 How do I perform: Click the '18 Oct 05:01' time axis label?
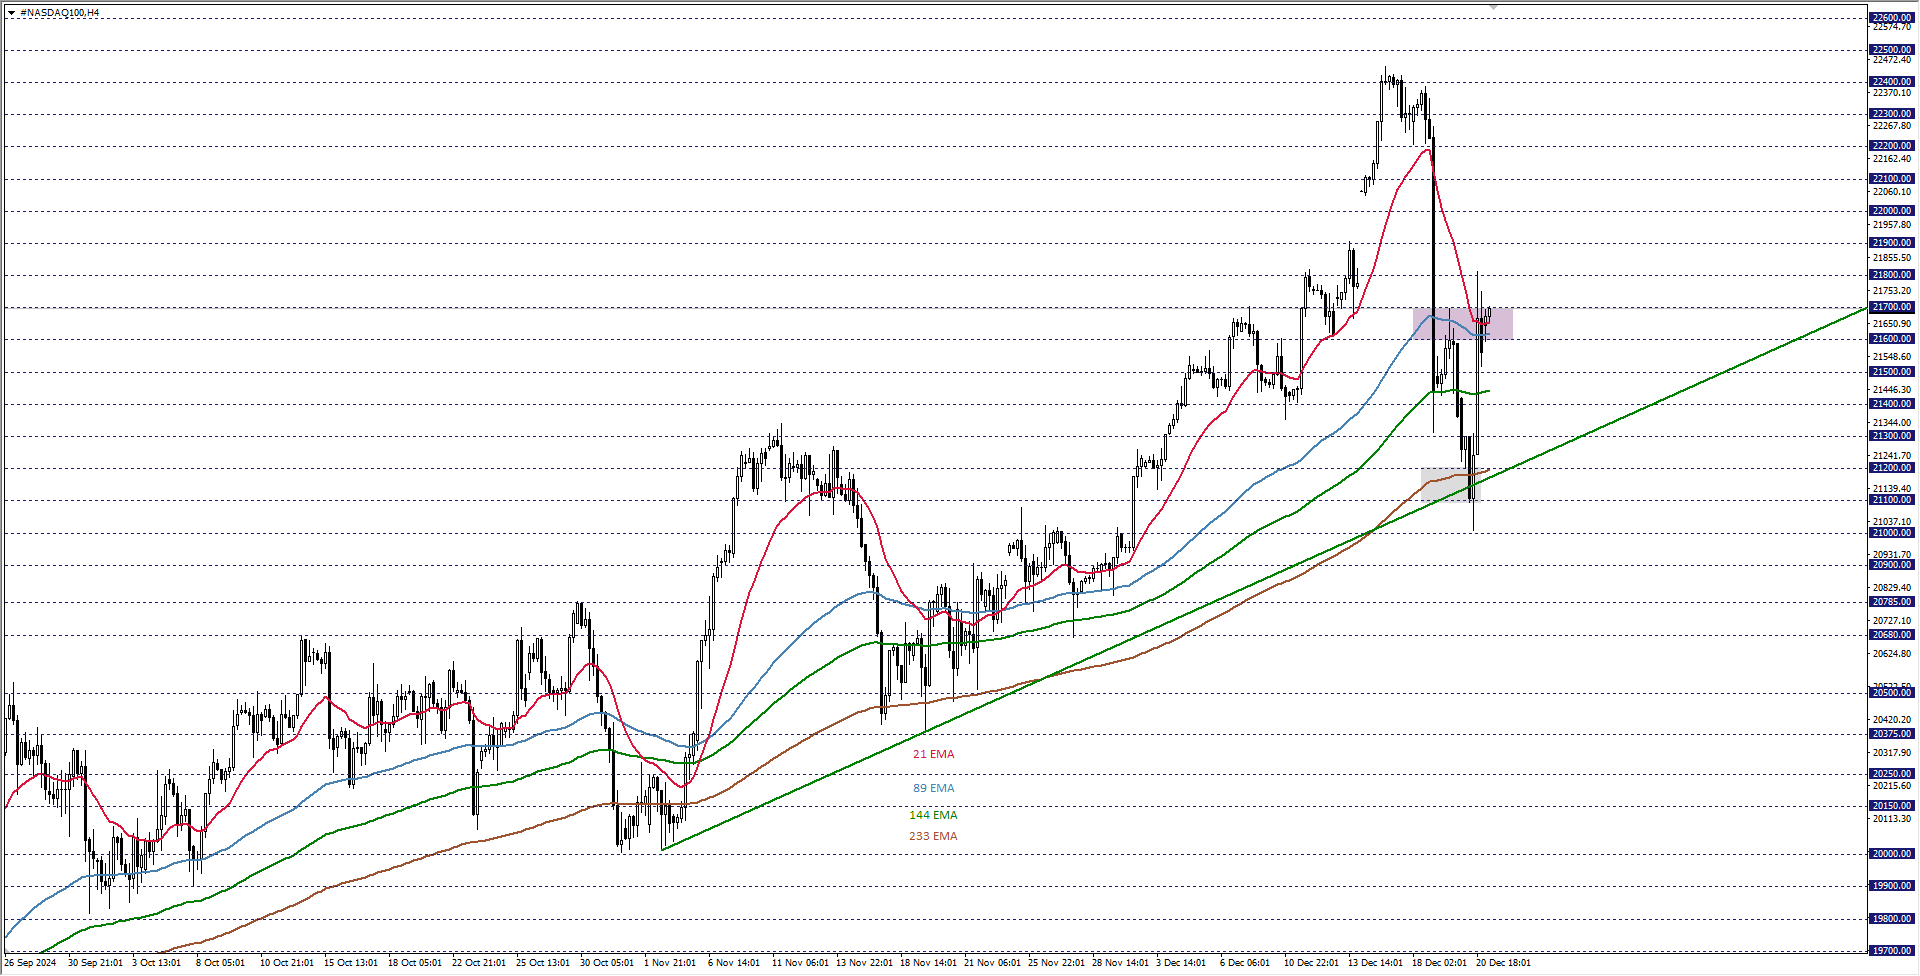(x=415, y=963)
